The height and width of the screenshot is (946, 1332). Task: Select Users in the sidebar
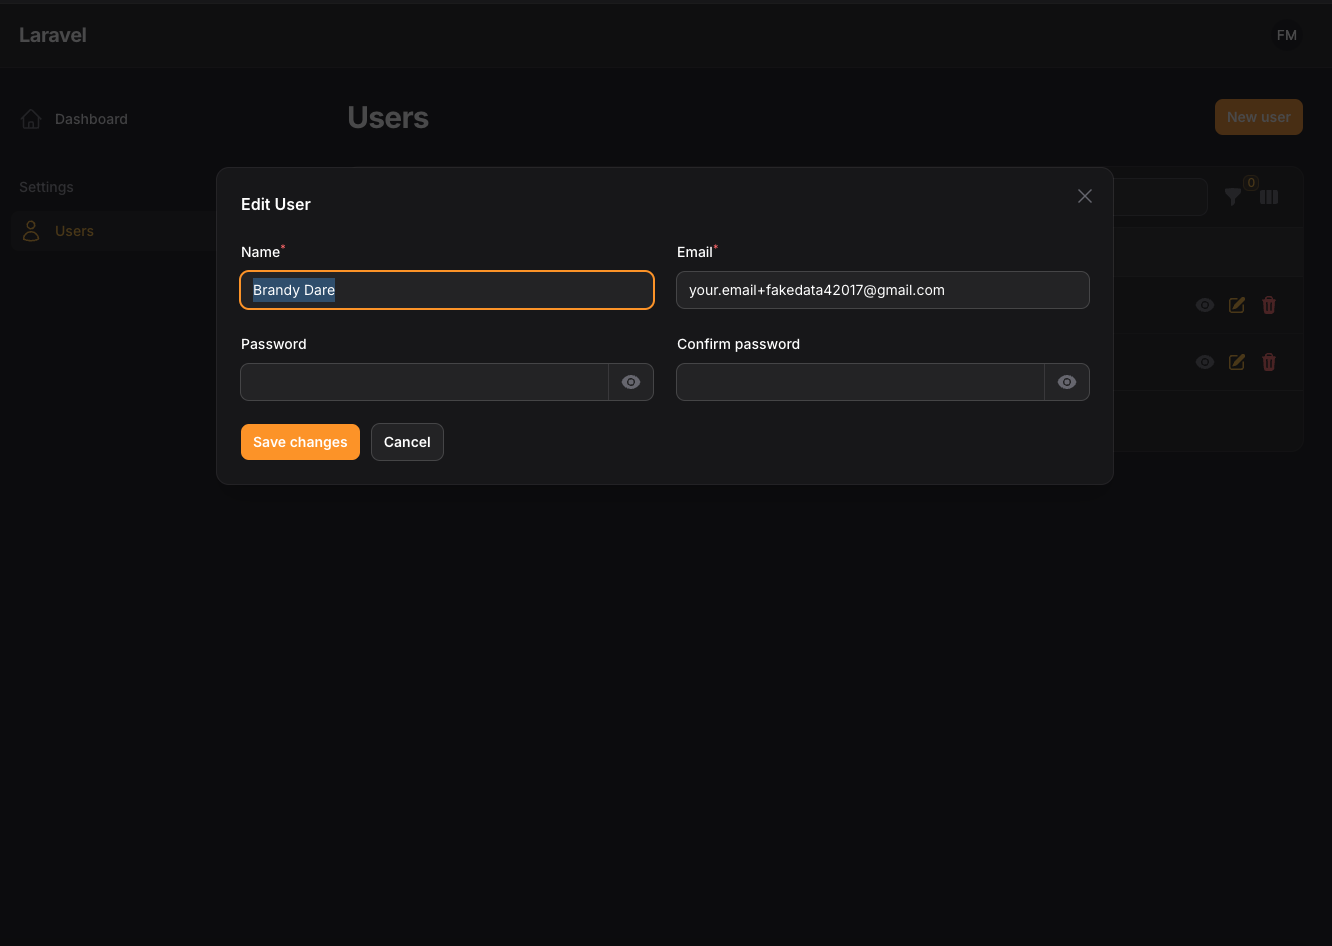74,231
